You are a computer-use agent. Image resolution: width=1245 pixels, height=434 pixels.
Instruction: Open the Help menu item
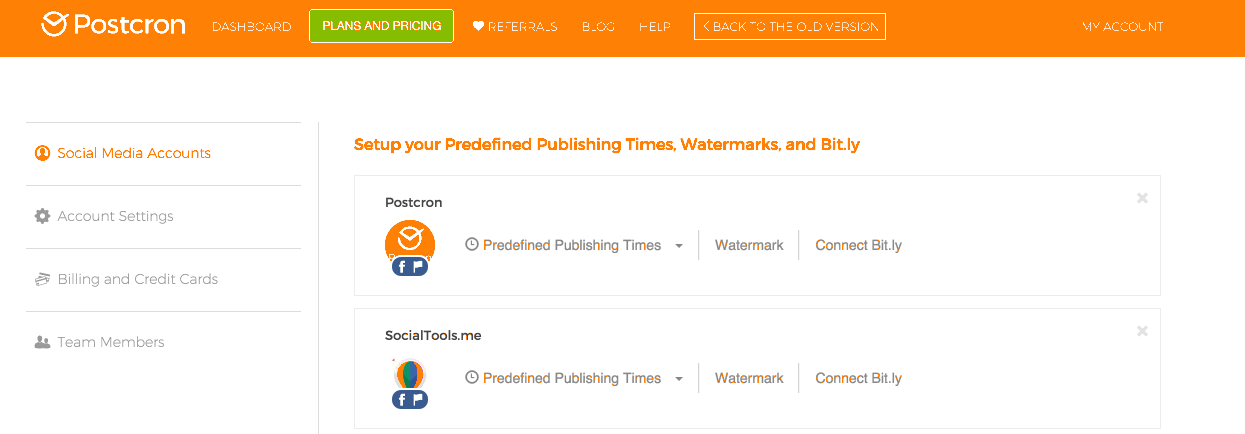click(x=654, y=27)
